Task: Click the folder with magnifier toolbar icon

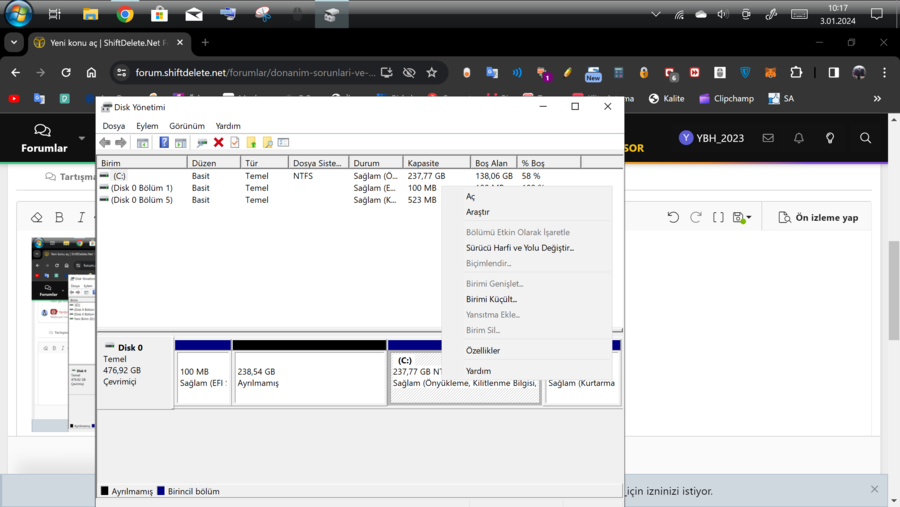Action: [x=267, y=143]
